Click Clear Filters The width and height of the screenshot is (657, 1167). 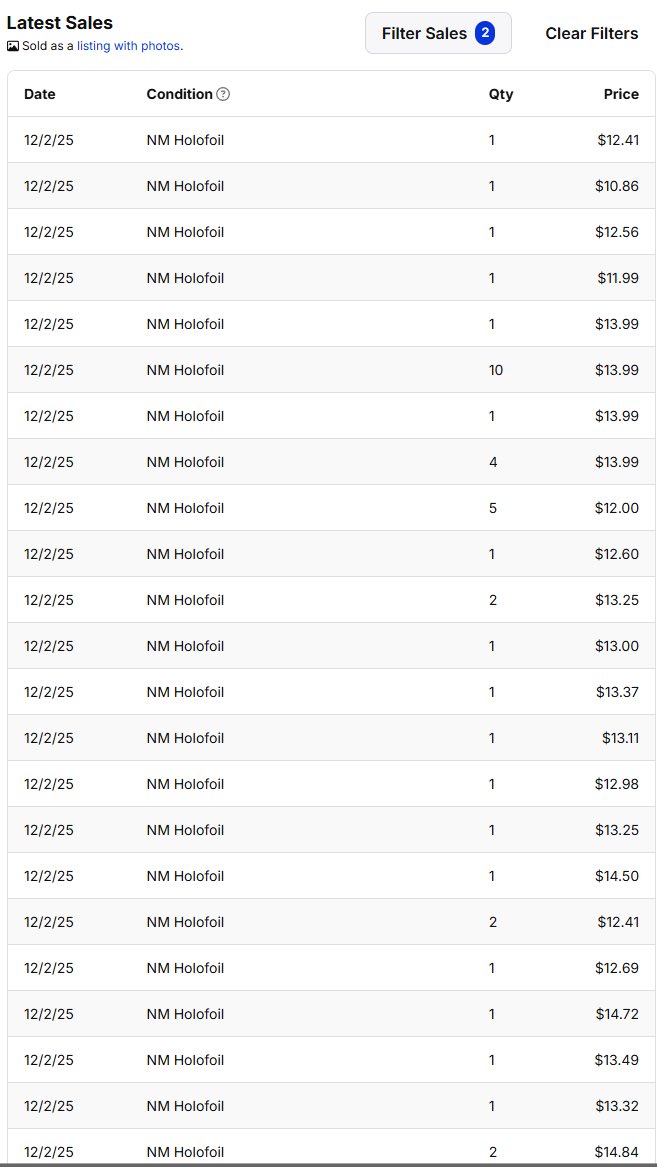pos(592,33)
